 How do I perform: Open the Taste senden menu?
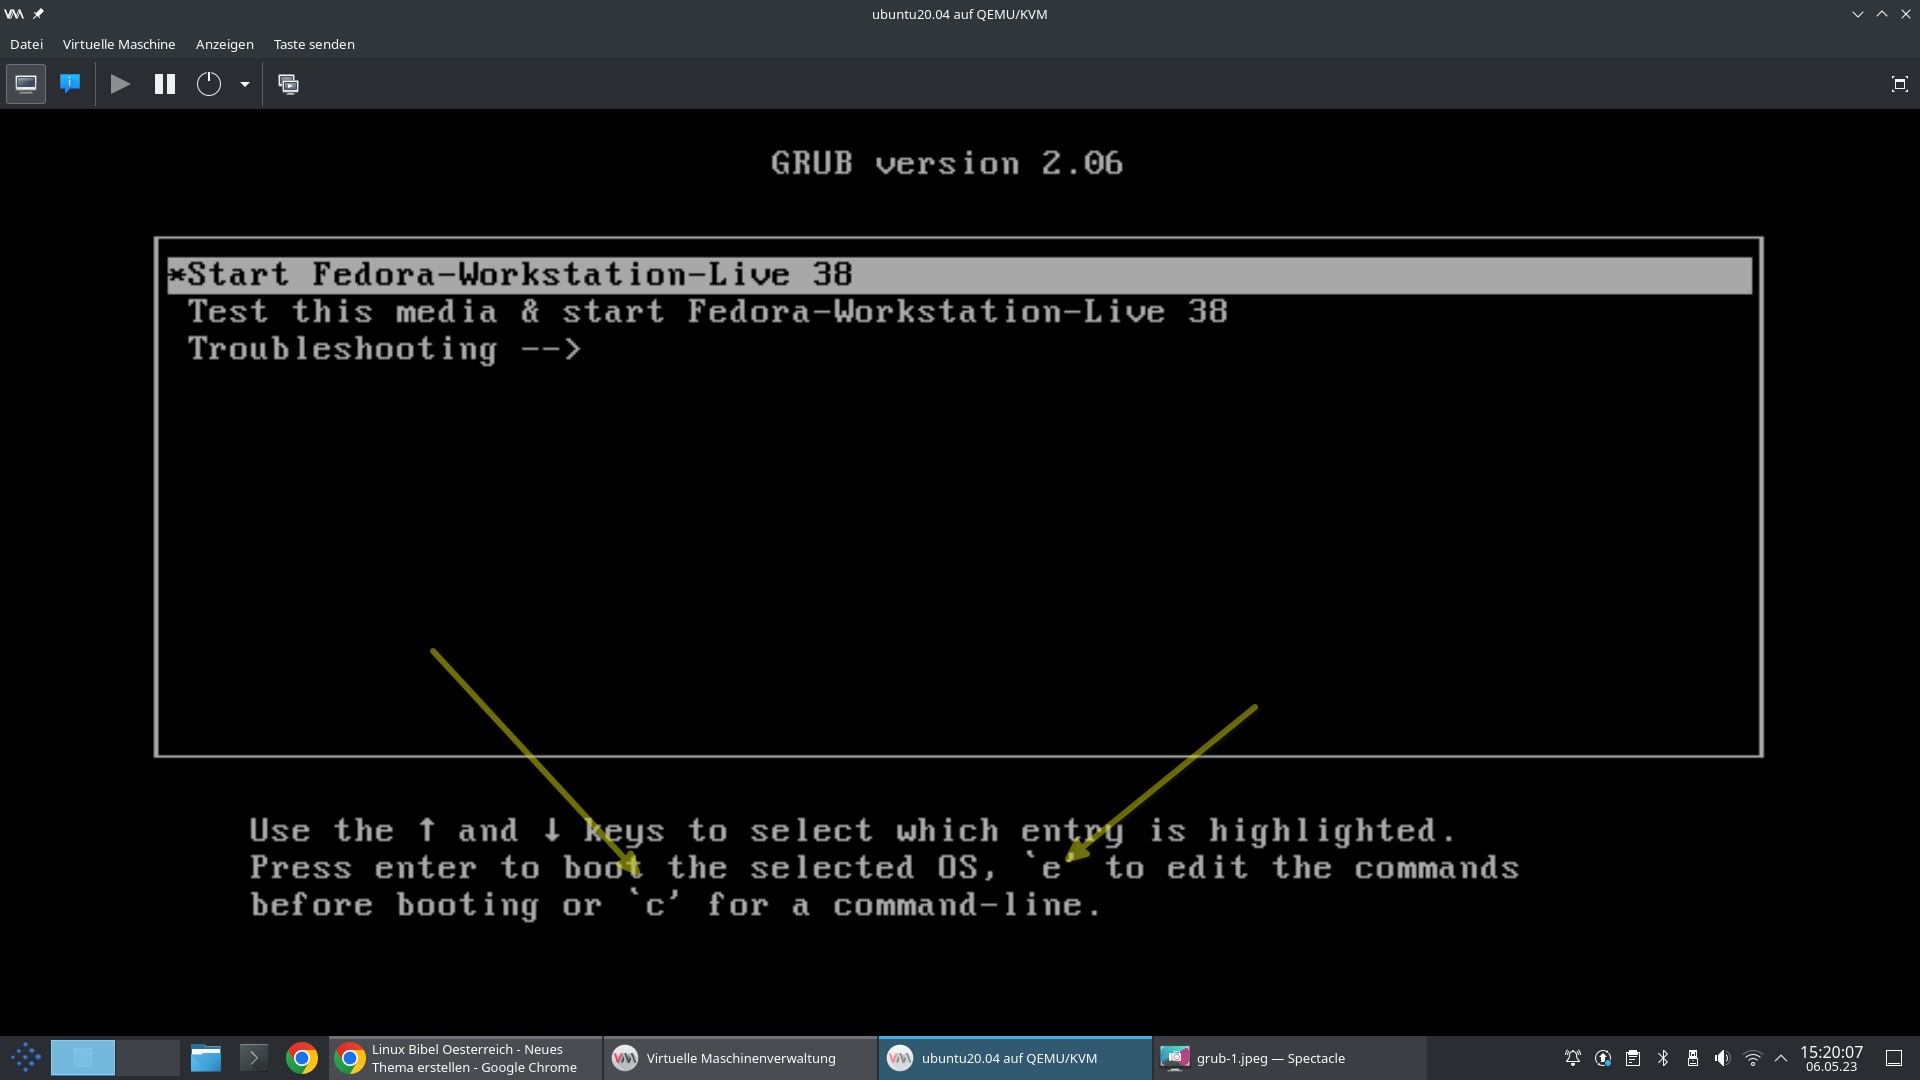[x=314, y=44]
